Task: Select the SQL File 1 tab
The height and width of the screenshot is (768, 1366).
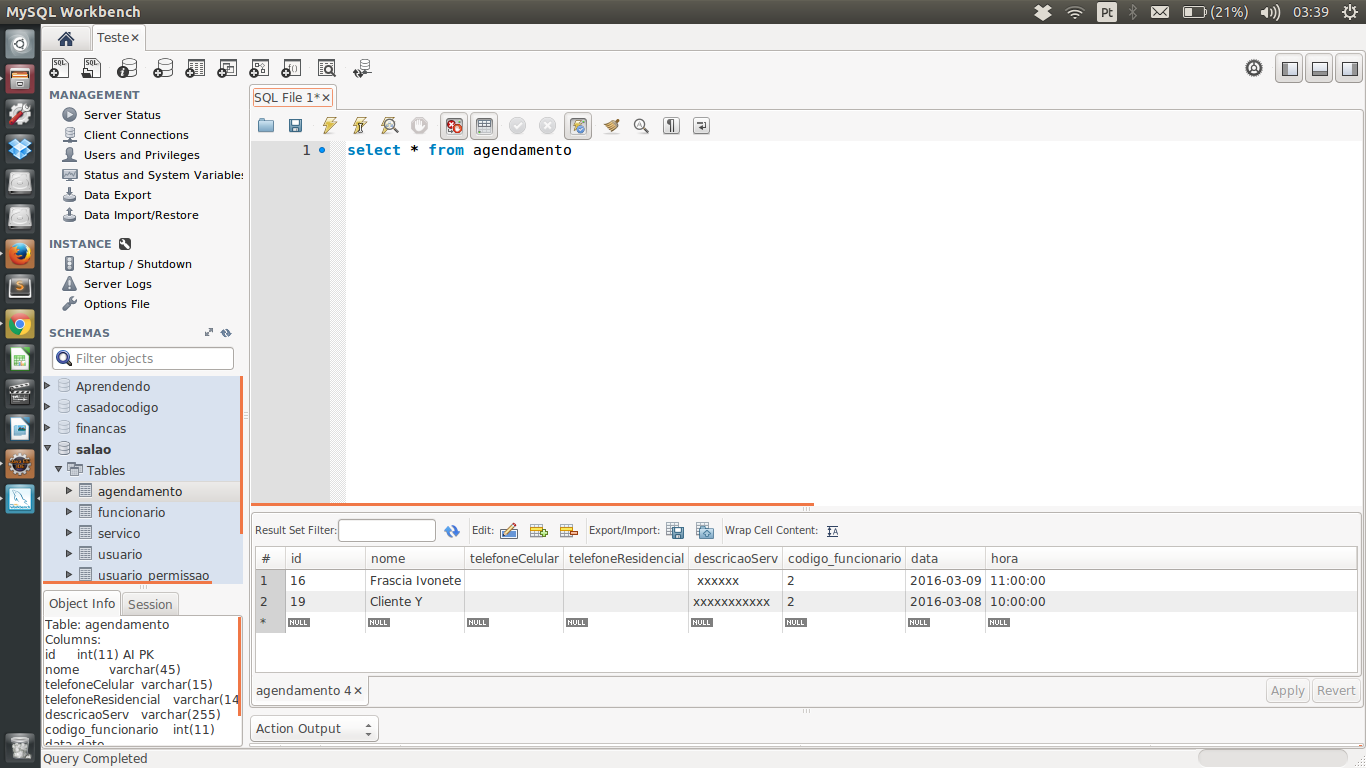Action: click(x=292, y=97)
